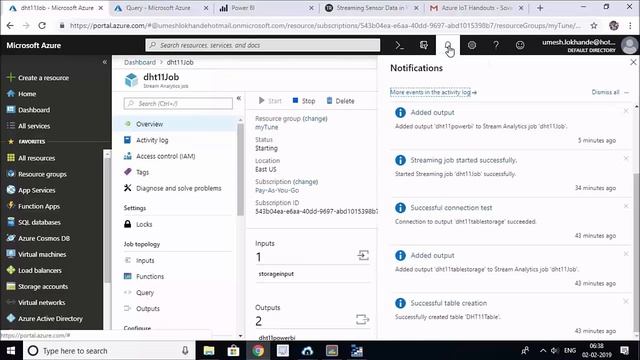Open the help question mark icon
Screen dimensions: 640x360
point(496,45)
